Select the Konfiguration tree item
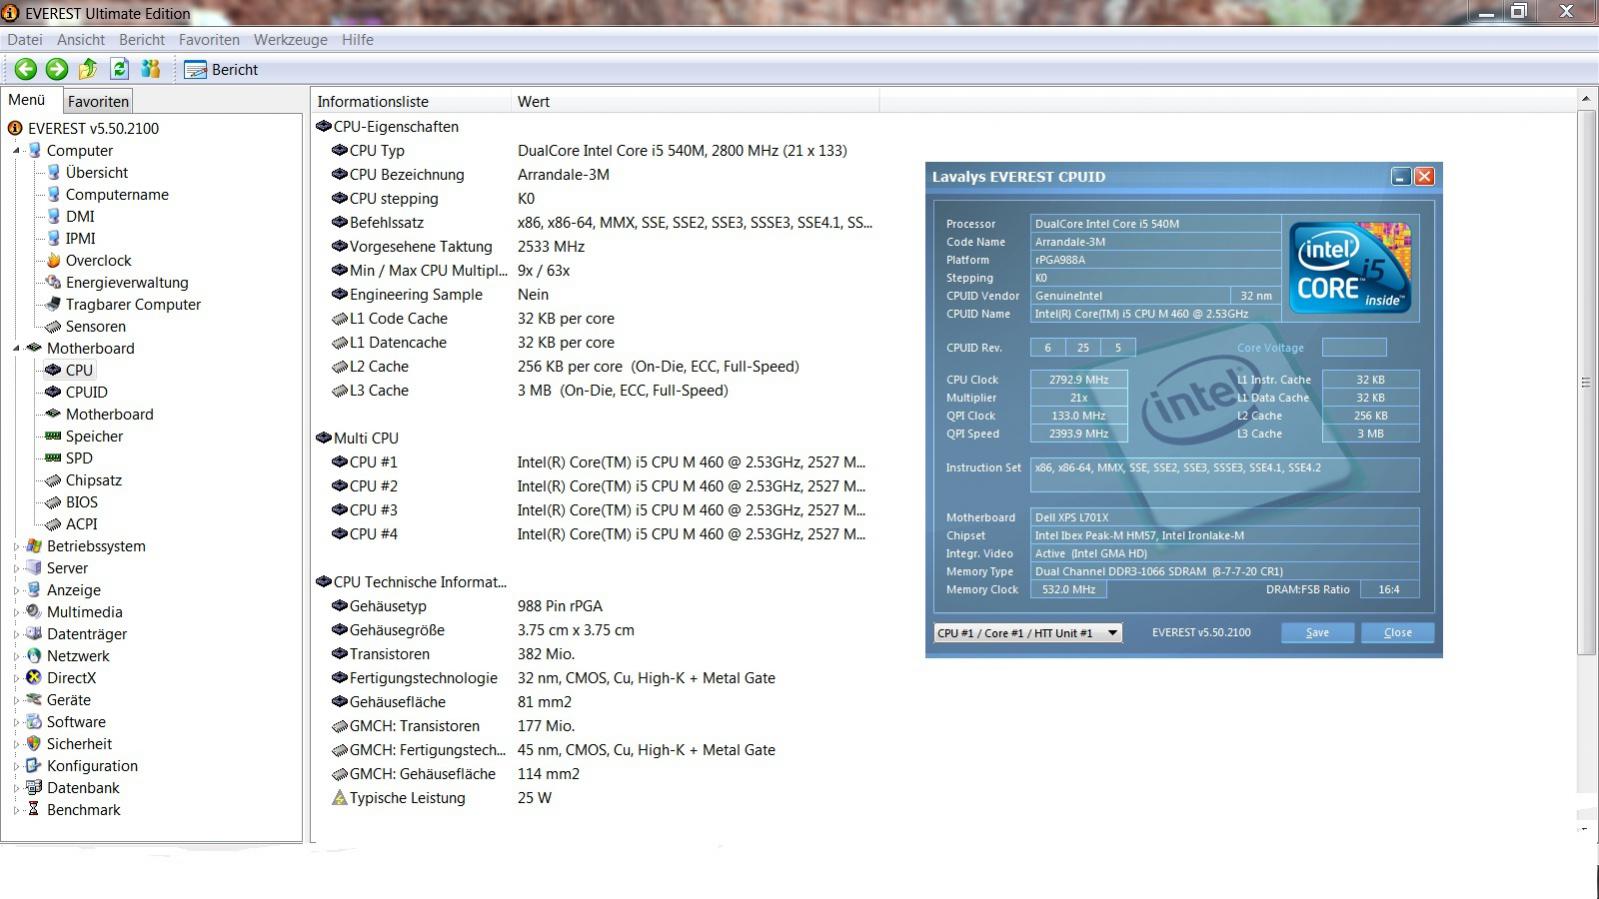 click(92, 766)
